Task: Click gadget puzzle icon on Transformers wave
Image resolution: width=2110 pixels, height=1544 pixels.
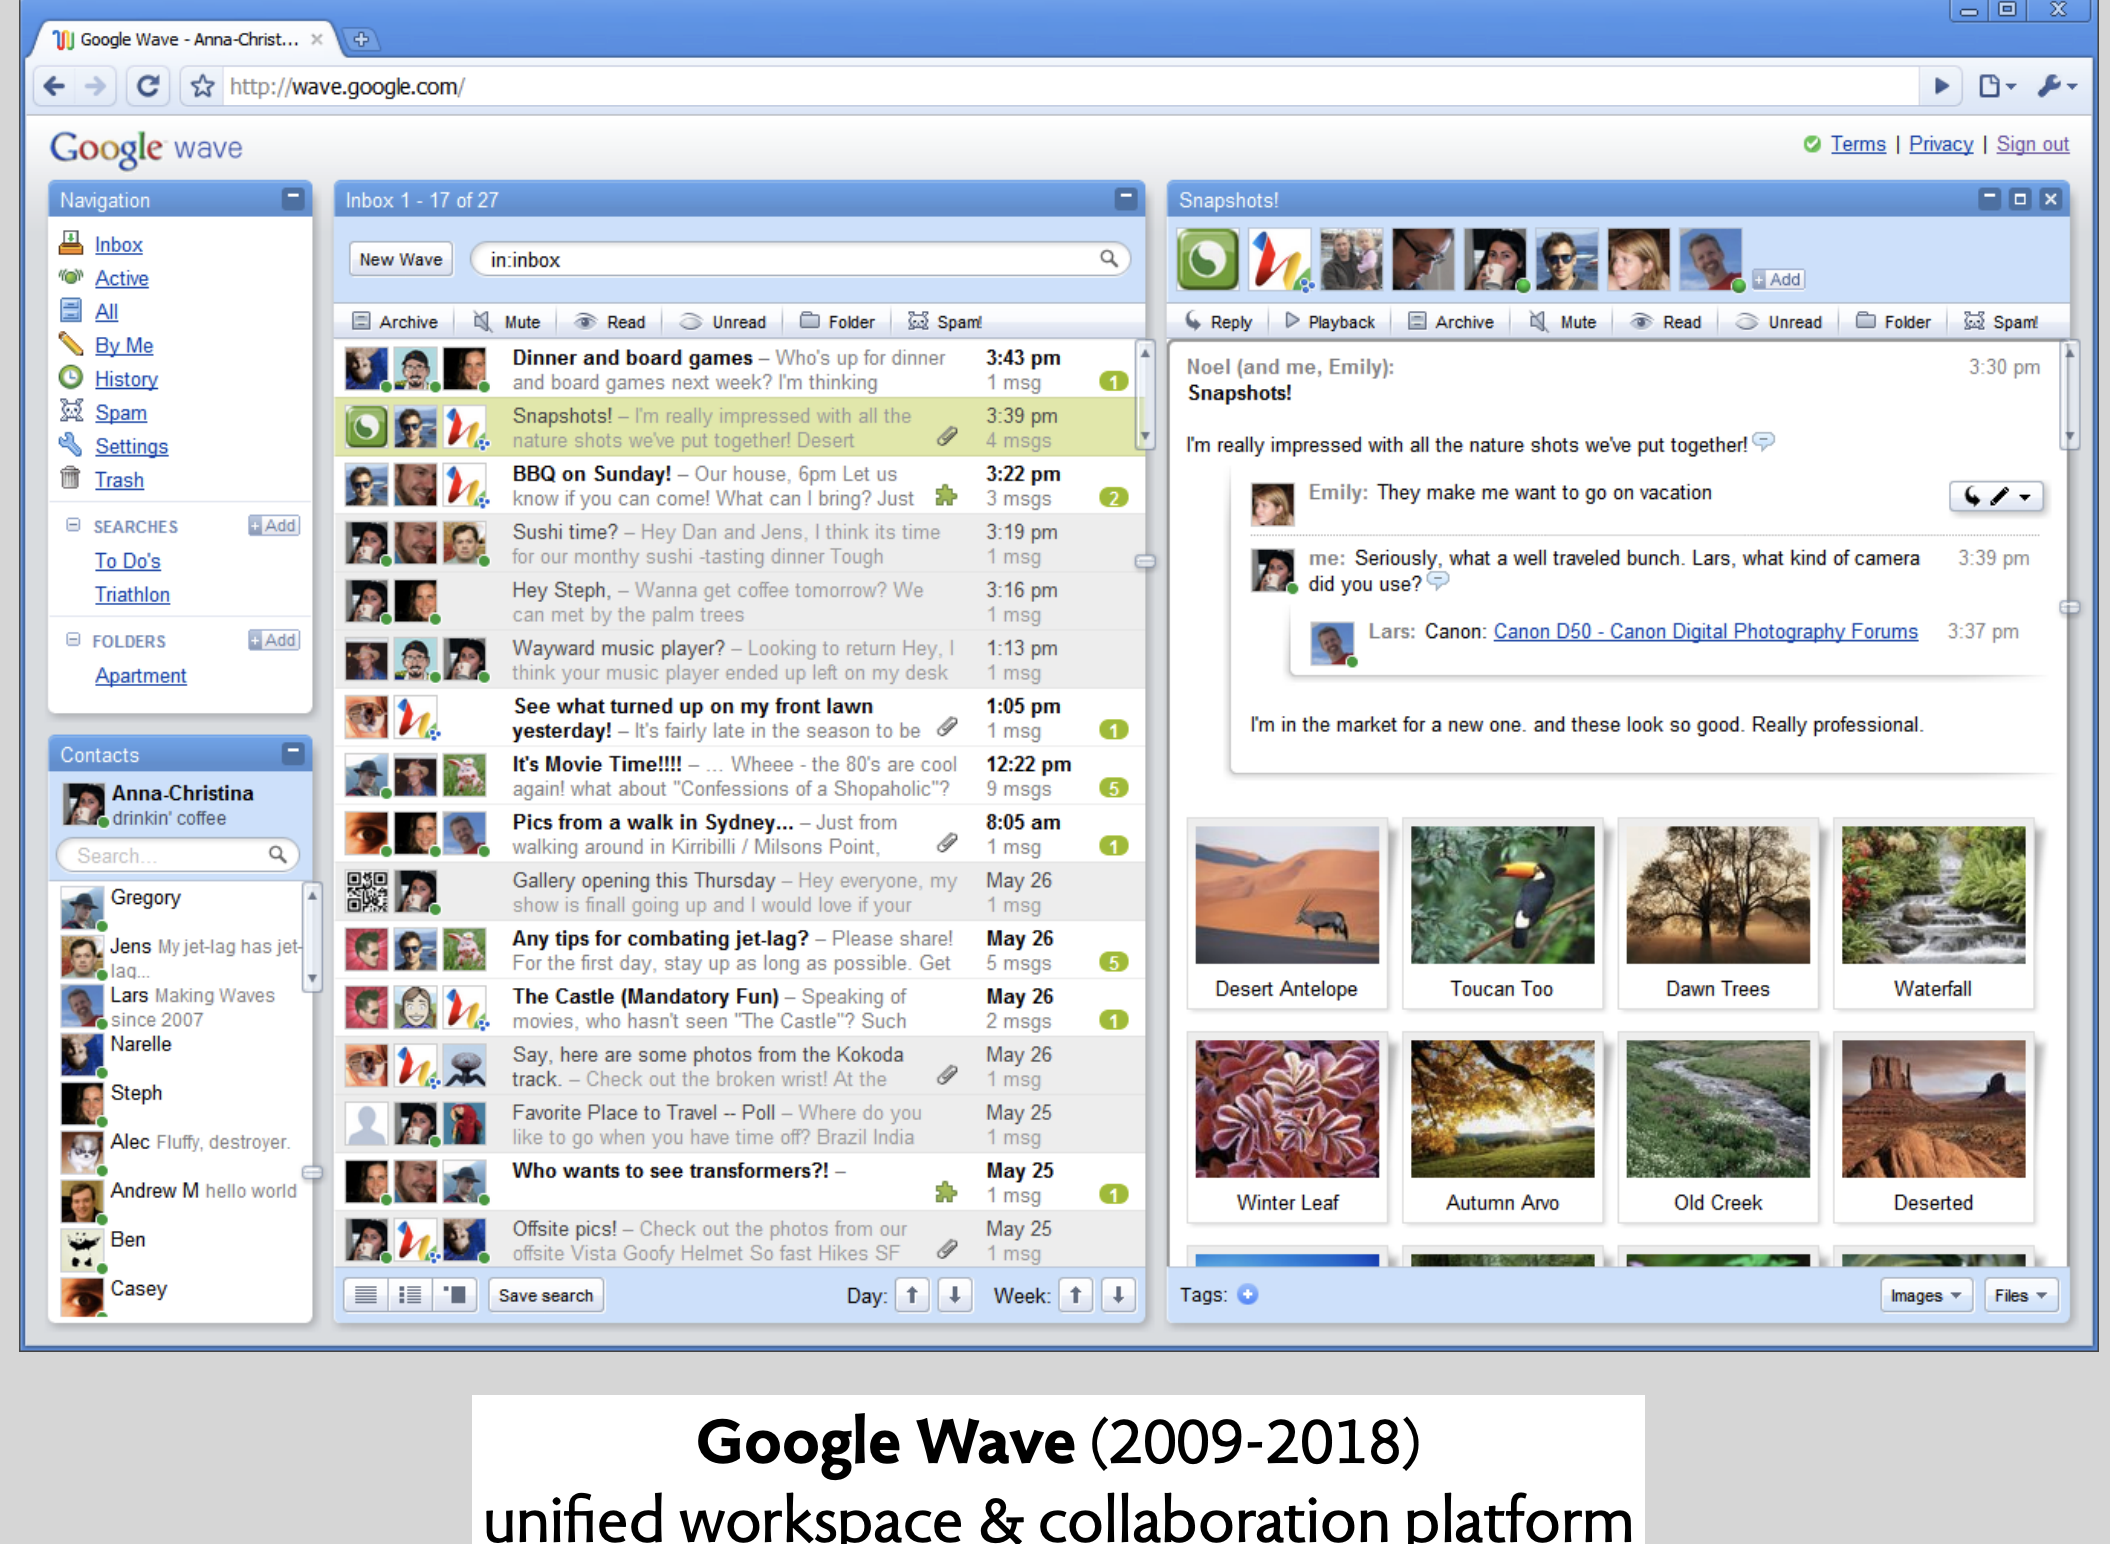Action: (946, 1192)
